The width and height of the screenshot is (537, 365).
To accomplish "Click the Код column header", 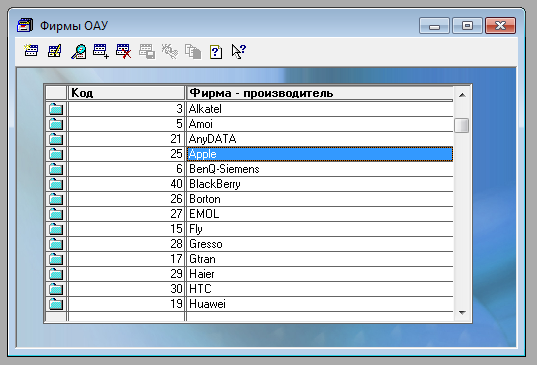I will pos(126,93).
